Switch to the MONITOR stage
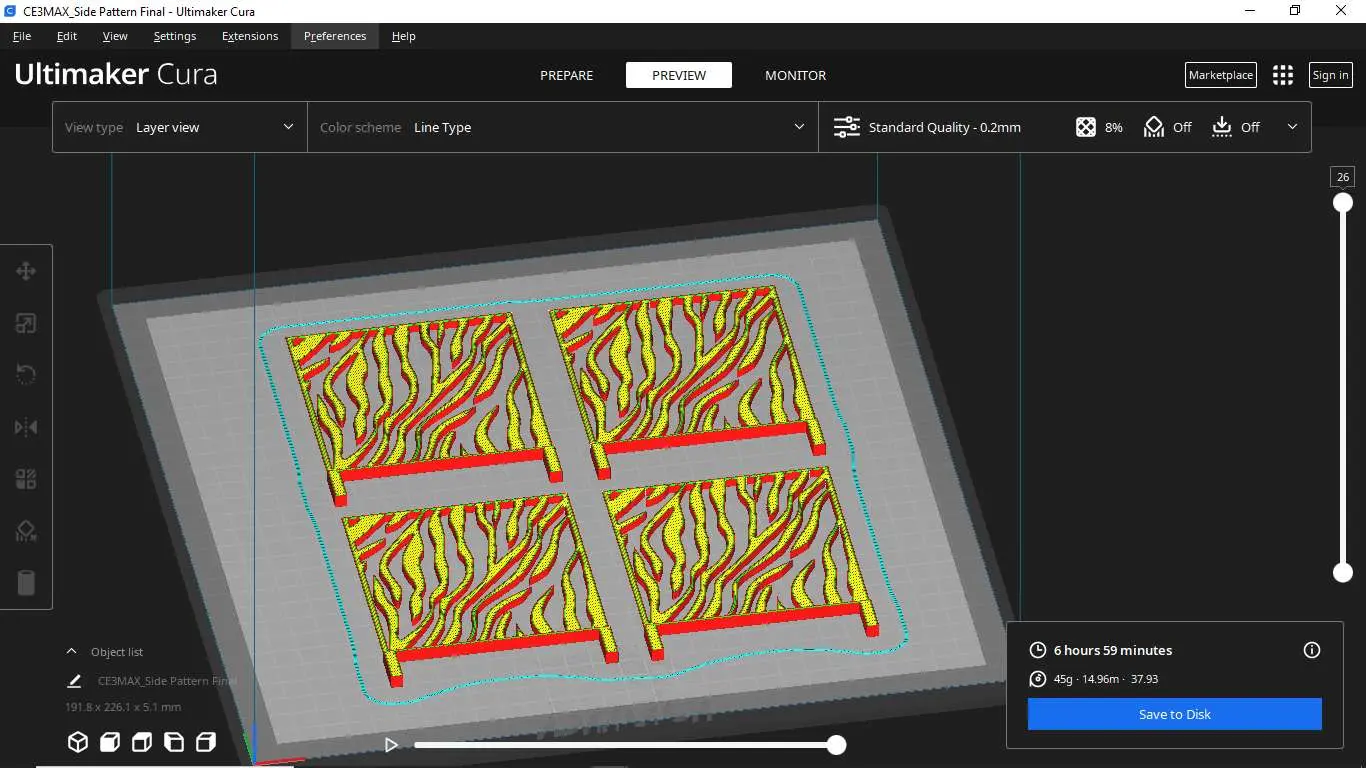1366x768 pixels. [x=796, y=75]
